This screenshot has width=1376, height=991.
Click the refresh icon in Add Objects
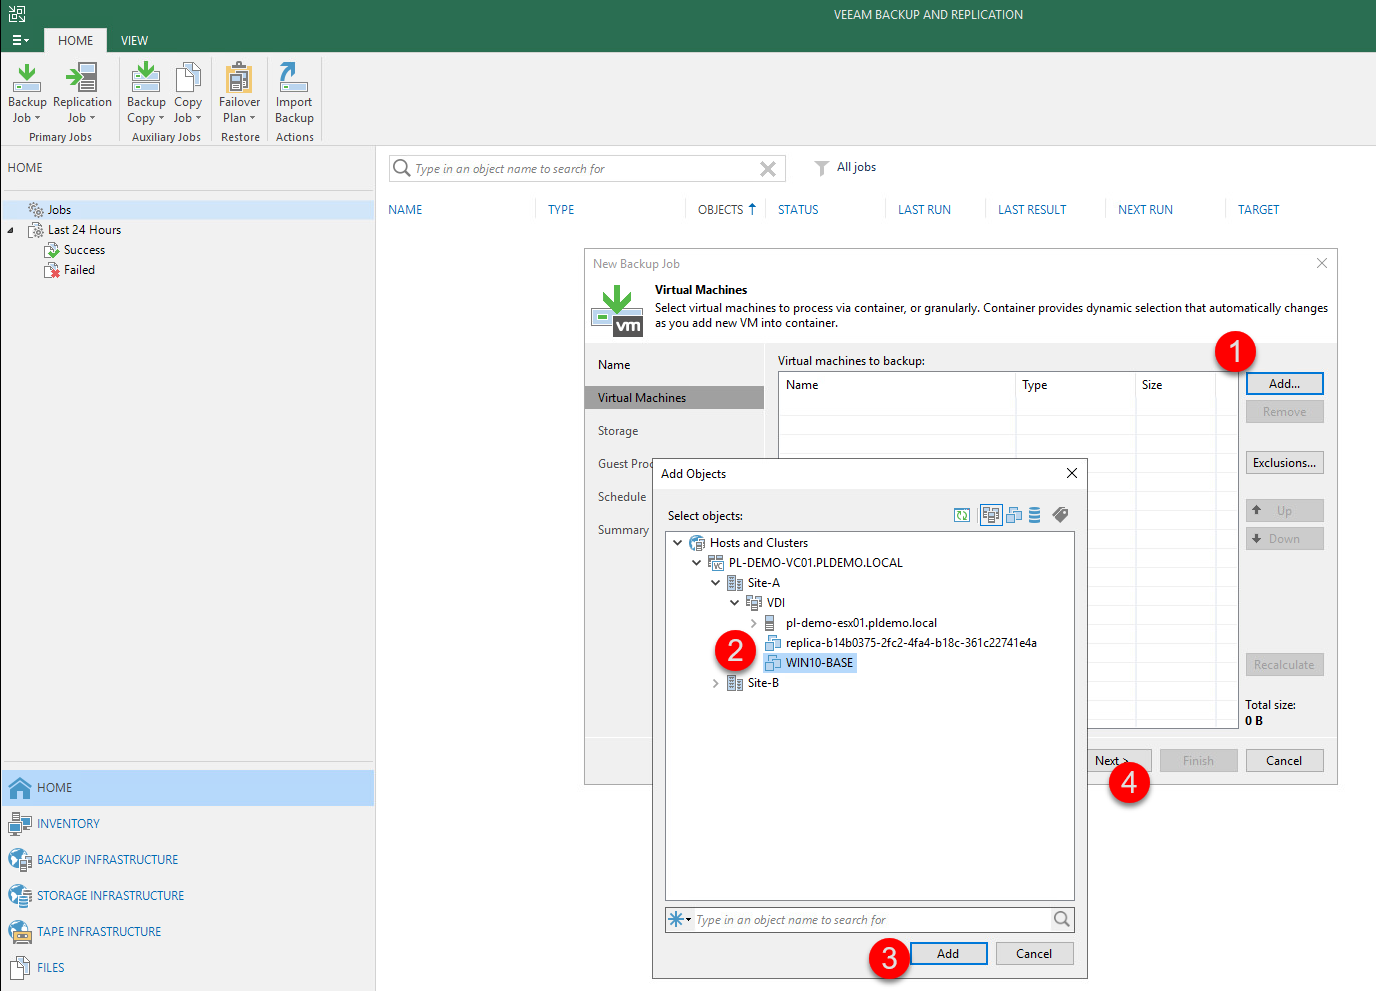tap(962, 515)
